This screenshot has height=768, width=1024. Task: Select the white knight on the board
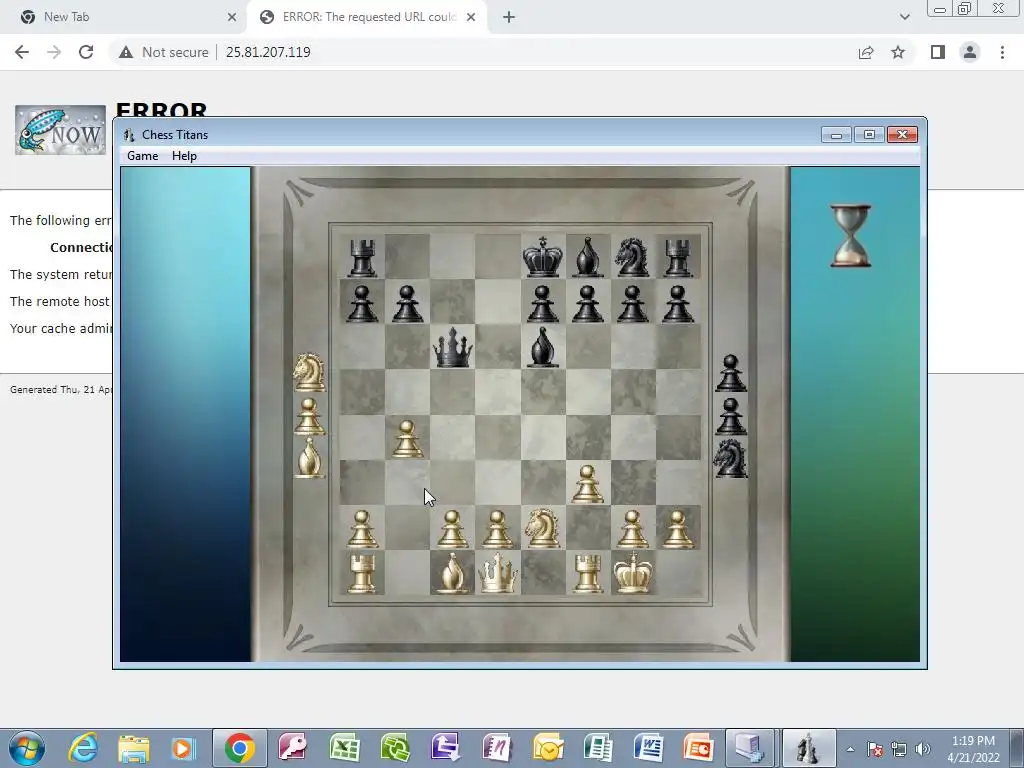tap(543, 528)
